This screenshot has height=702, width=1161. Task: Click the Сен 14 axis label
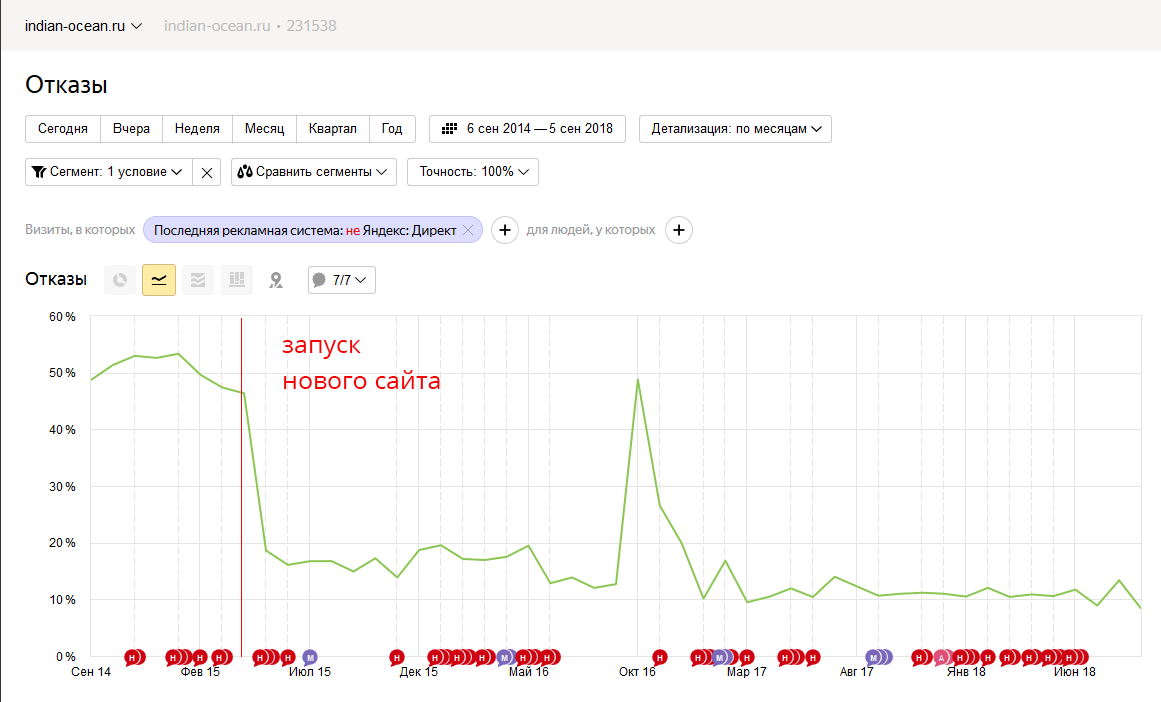coord(91,672)
